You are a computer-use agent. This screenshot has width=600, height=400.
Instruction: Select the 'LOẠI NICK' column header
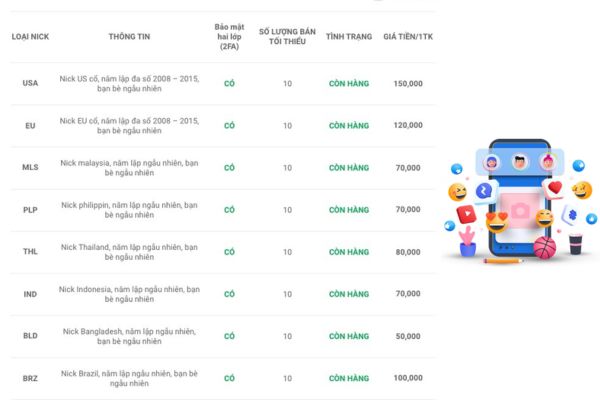(30, 37)
